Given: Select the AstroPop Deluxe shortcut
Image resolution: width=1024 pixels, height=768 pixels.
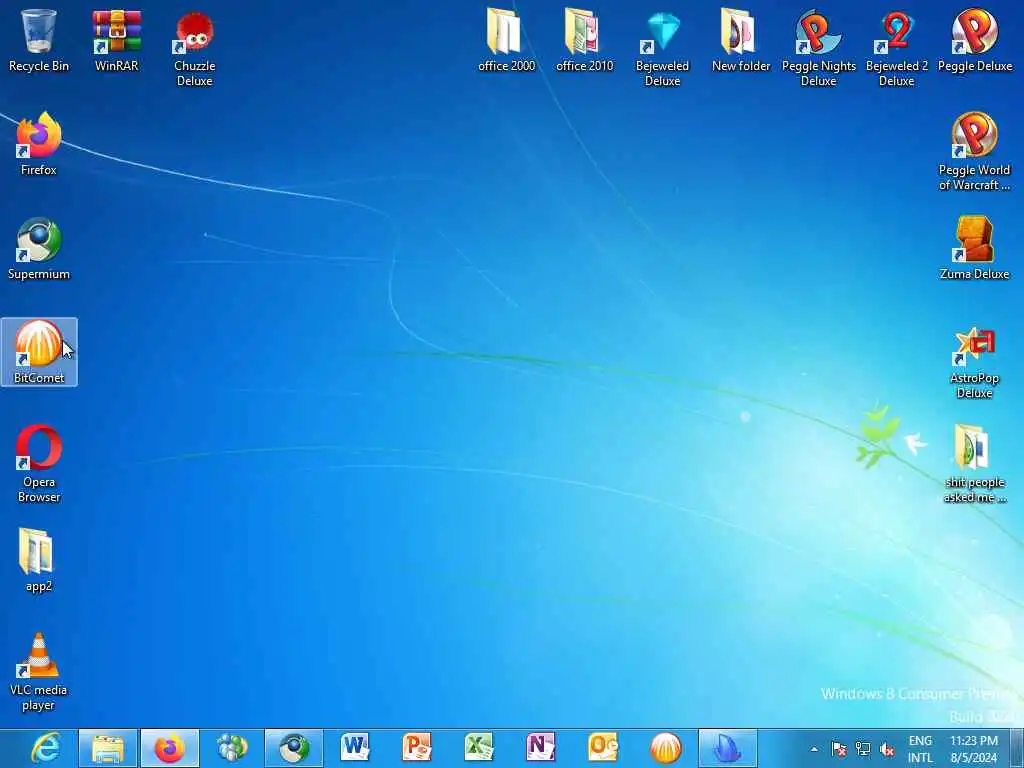Looking at the screenshot, I should [974, 360].
